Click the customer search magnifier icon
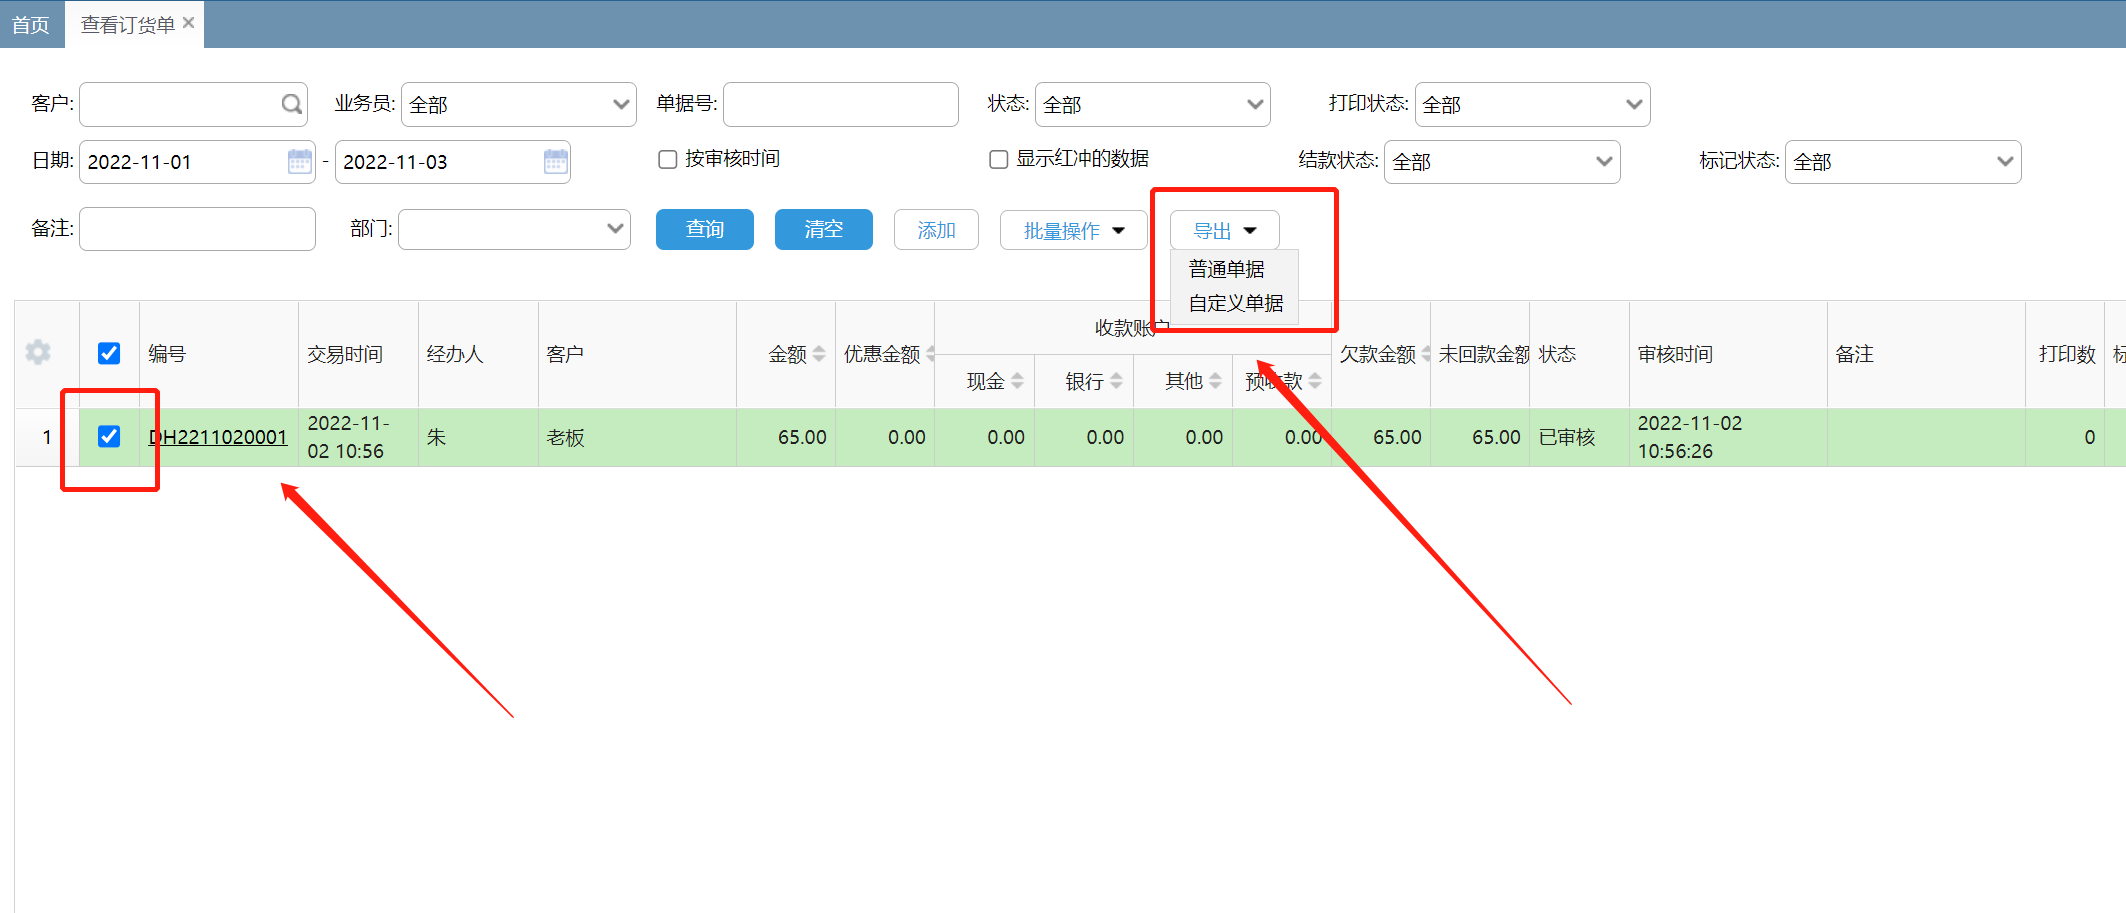 coord(291,104)
